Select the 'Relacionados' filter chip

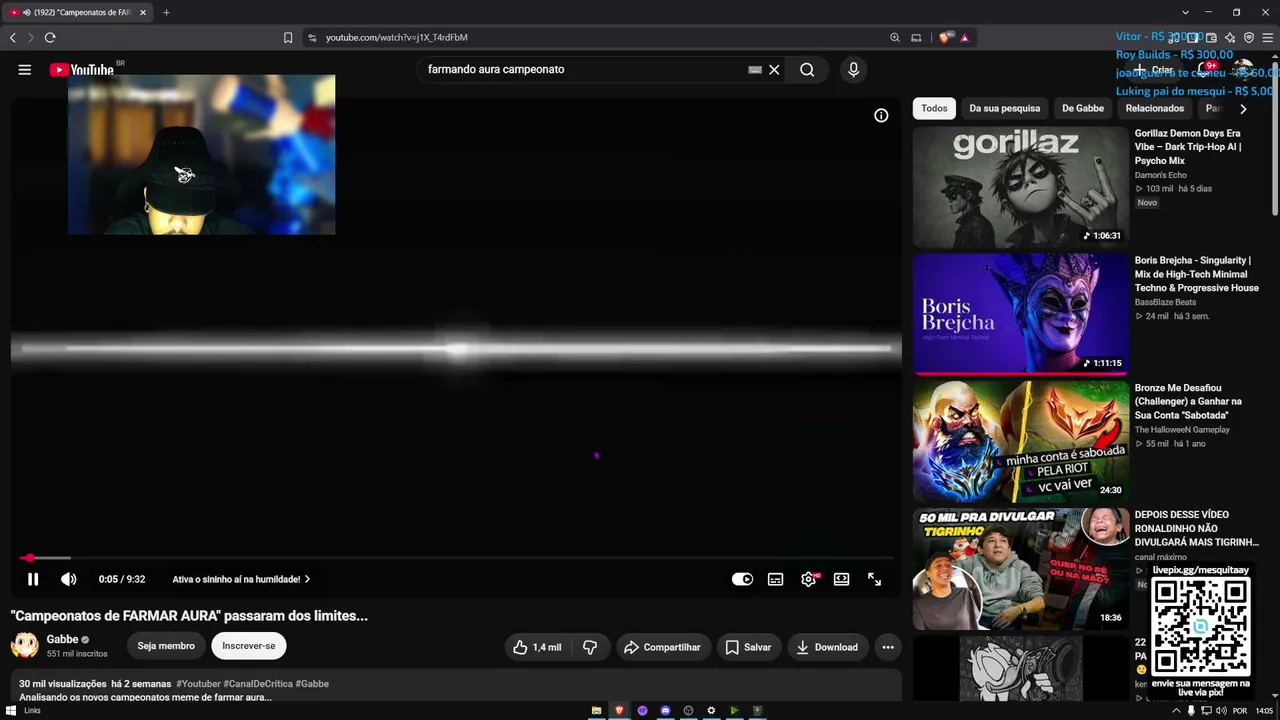(x=1155, y=108)
